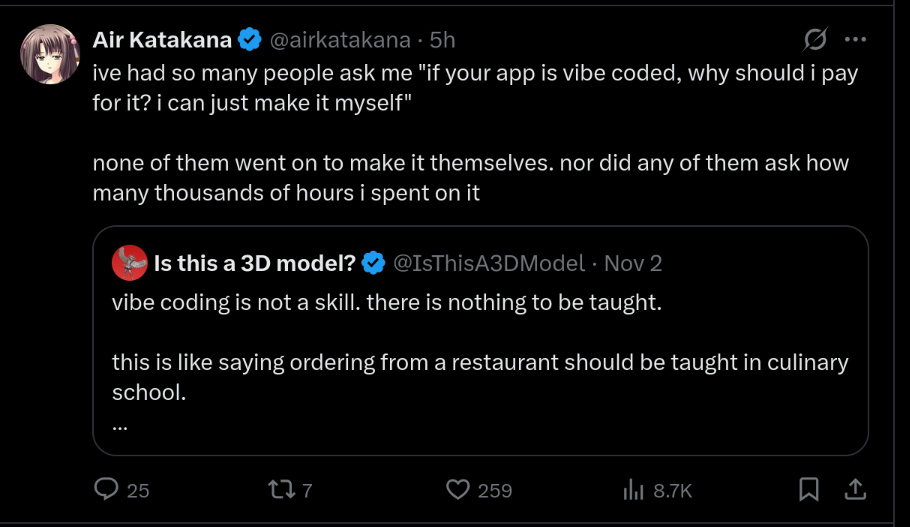Image resolution: width=910 pixels, height=527 pixels.
Task: Click the "Is this a 3D model?" name
Action: (255, 263)
